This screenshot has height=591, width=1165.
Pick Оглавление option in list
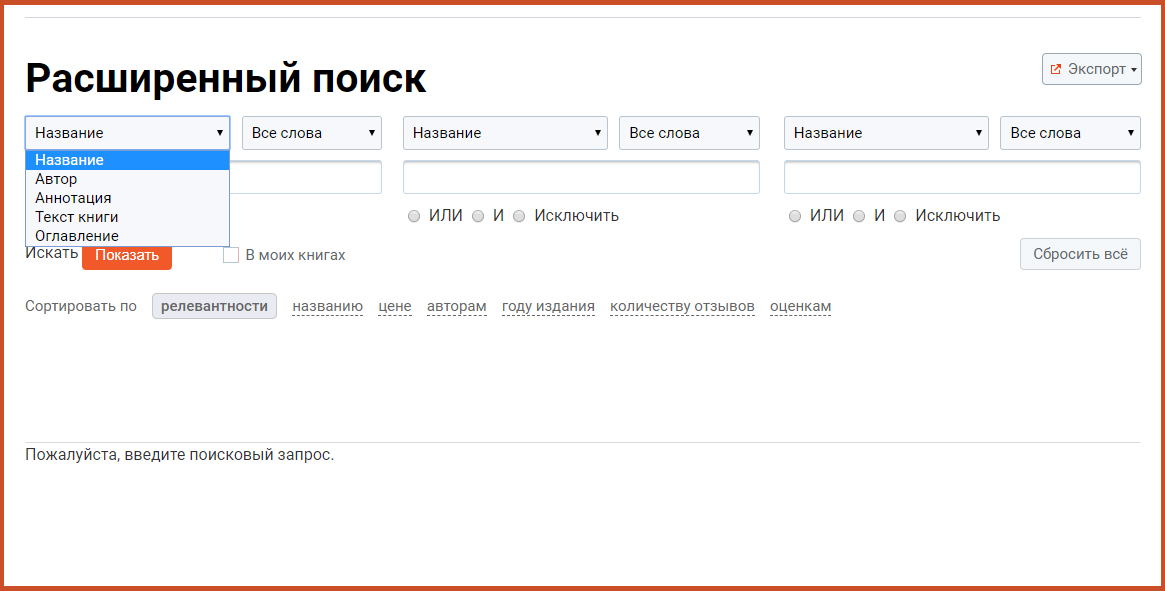click(127, 236)
